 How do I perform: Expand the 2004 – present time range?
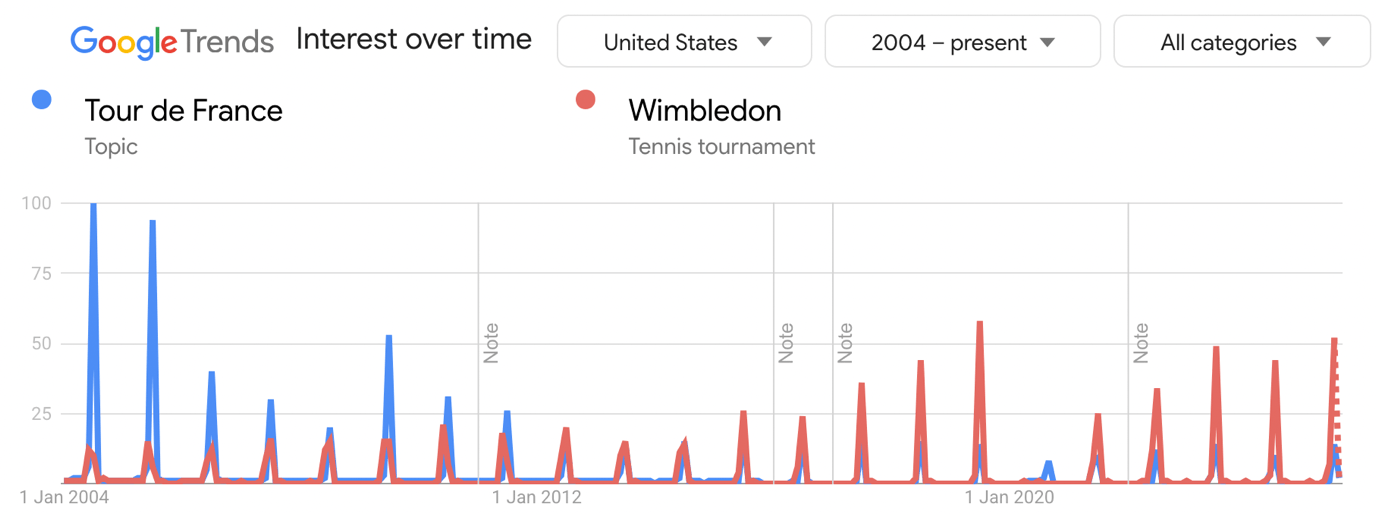[x=962, y=42]
